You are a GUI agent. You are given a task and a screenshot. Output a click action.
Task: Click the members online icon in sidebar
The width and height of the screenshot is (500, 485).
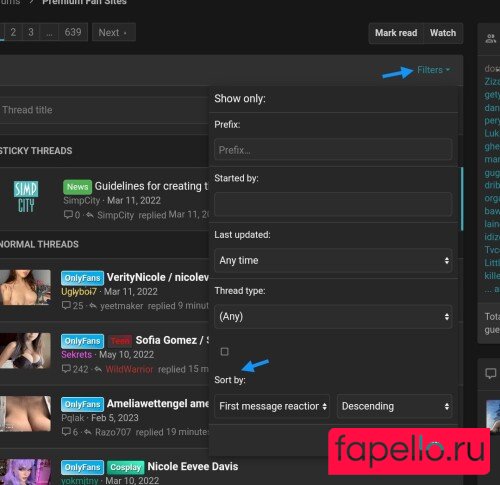pyautogui.click(x=491, y=38)
